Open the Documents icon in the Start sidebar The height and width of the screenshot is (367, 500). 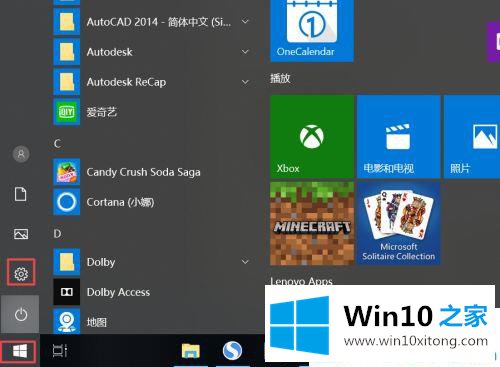21,194
